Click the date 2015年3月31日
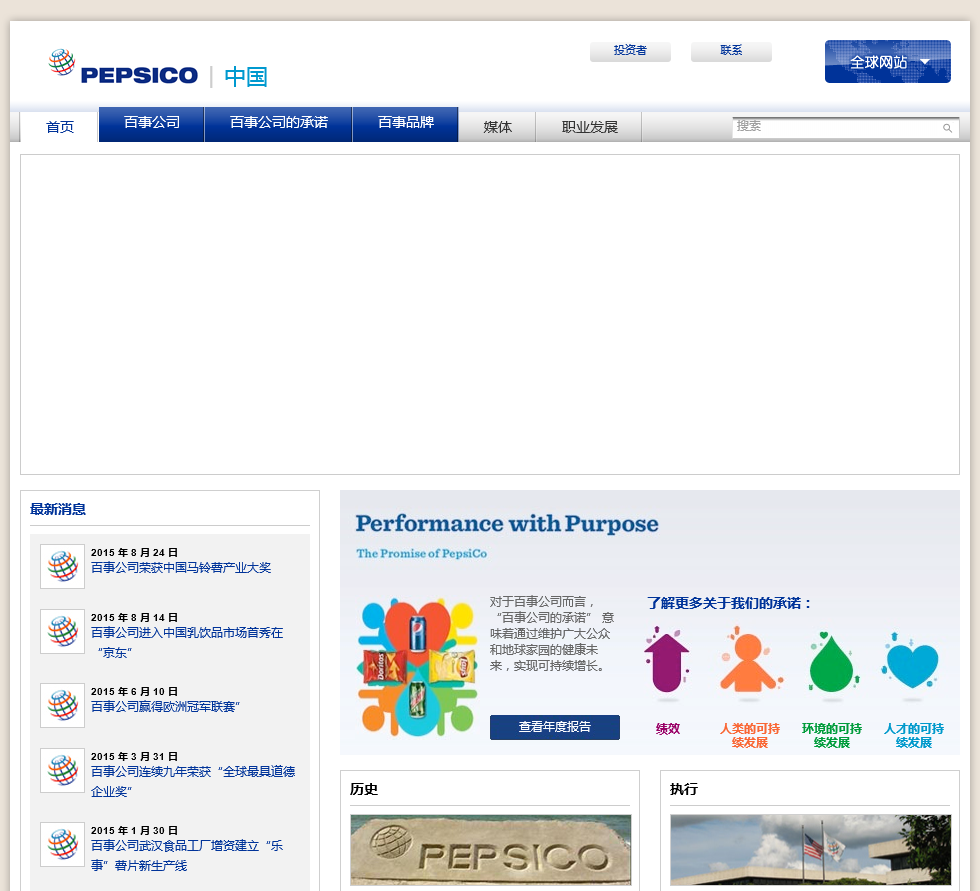The image size is (980, 891). point(134,757)
